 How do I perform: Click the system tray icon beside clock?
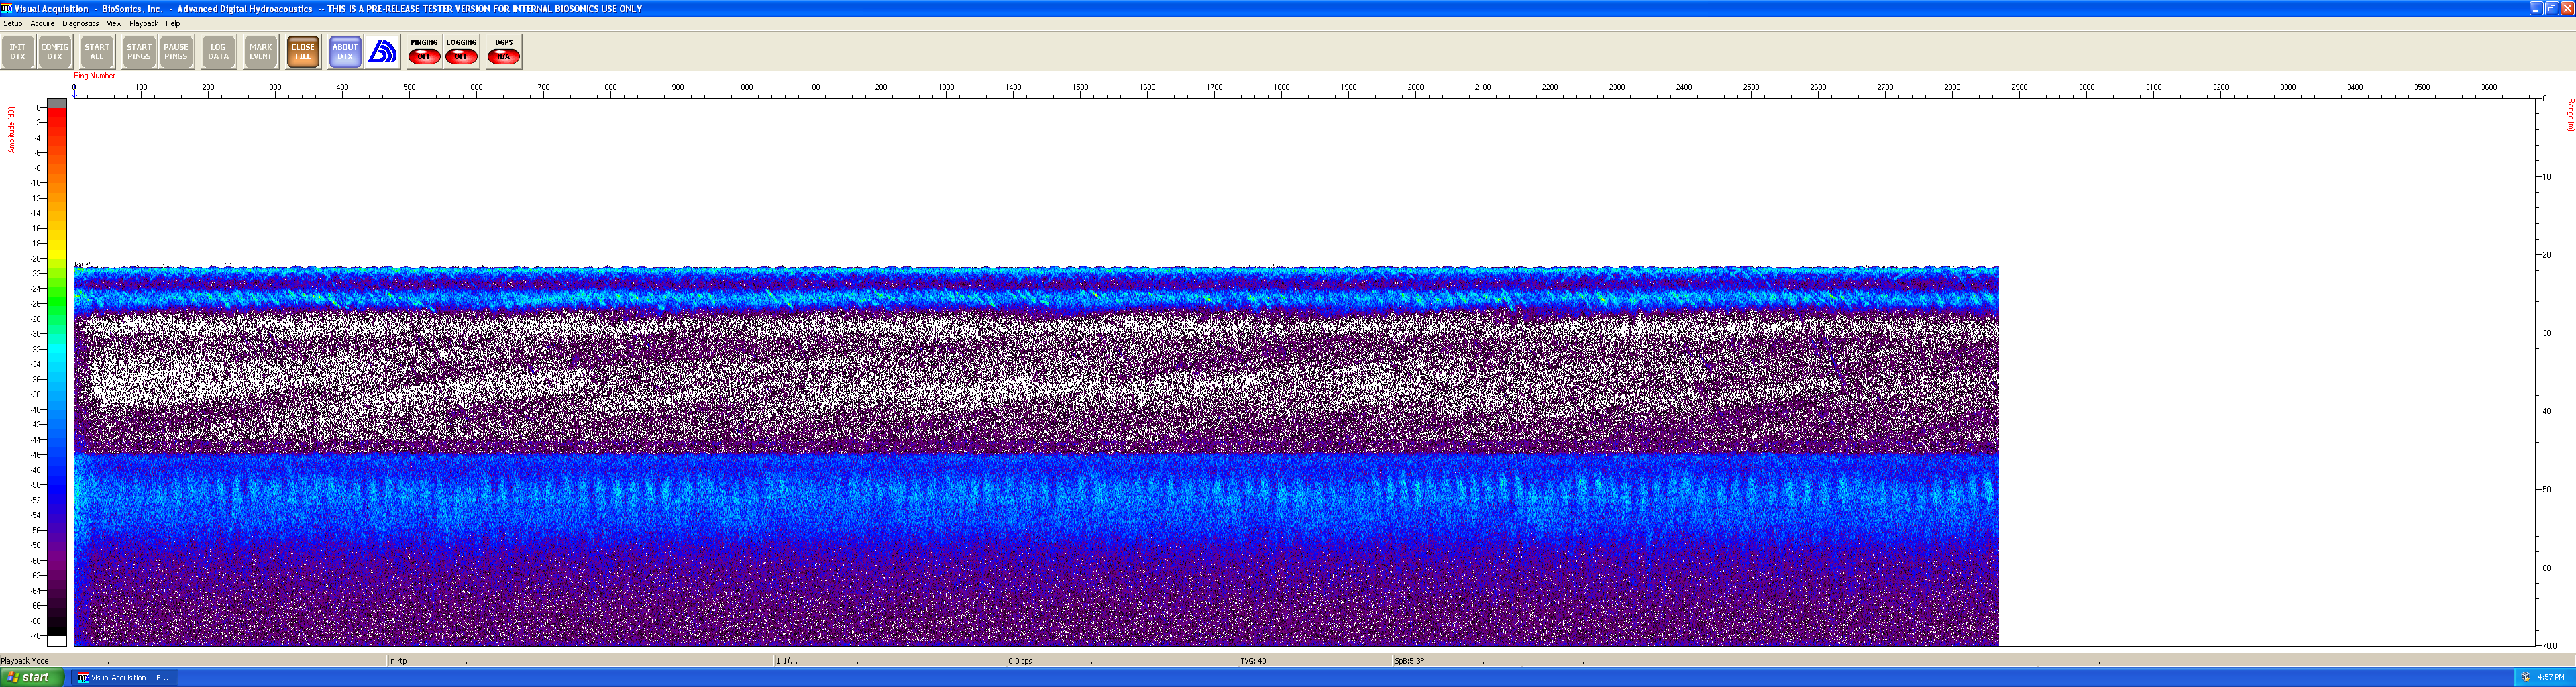coord(2526,677)
